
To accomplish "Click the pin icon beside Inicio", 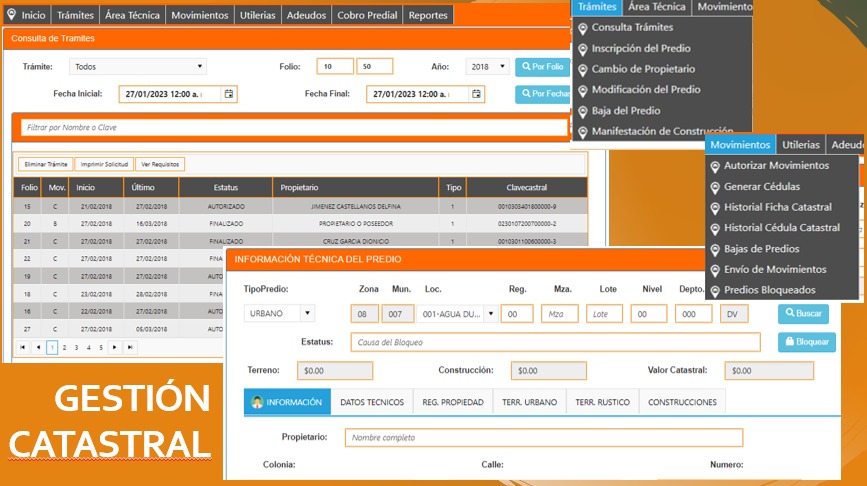I will (11, 15).
